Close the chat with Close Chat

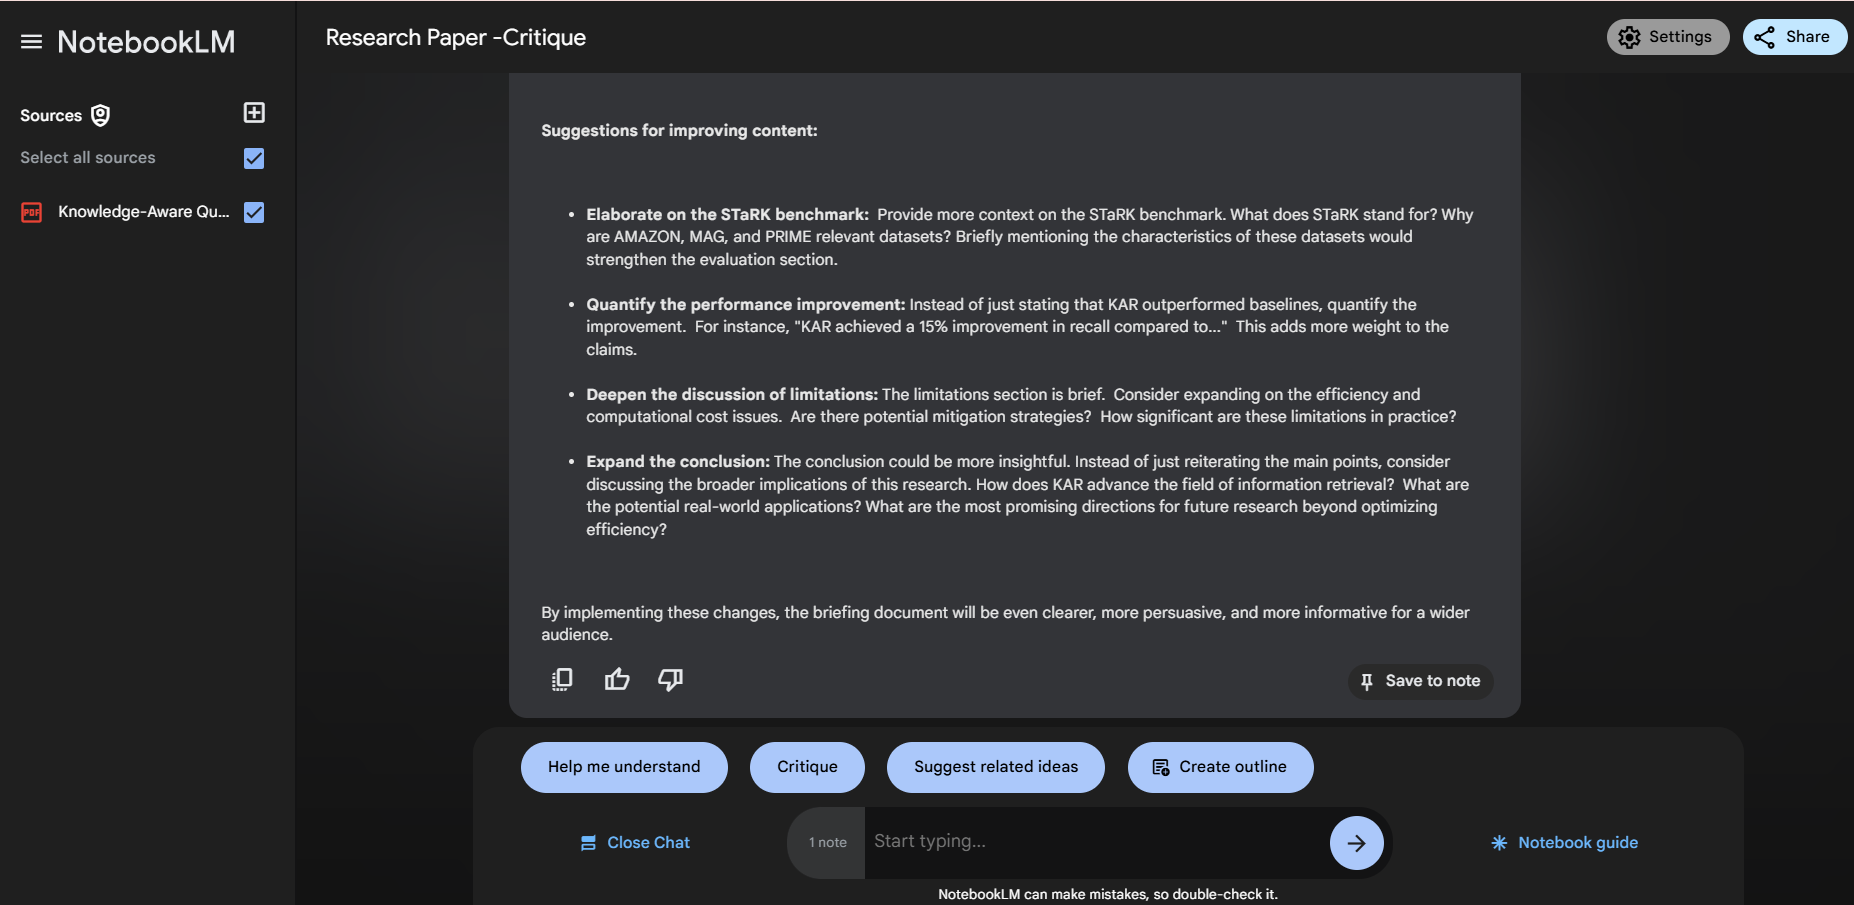point(635,843)
